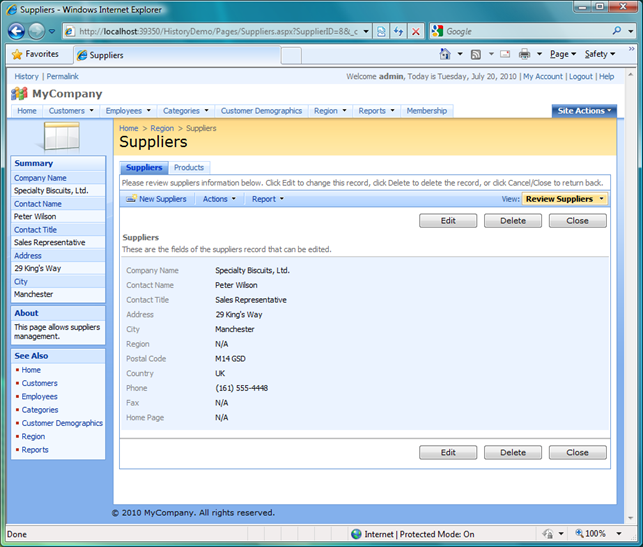Open a new blank browser tab
Screen dimensions: 643x547
point(291,56)
